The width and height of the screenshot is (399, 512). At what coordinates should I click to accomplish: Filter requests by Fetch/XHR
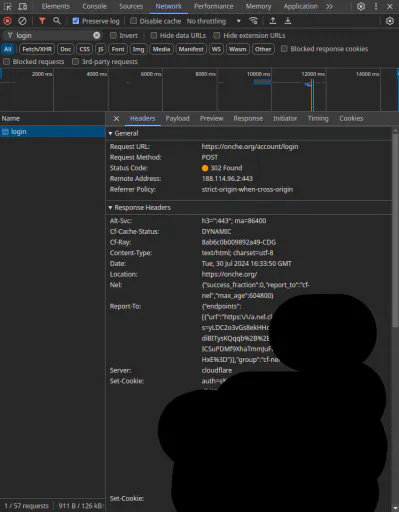coord(37,49)
